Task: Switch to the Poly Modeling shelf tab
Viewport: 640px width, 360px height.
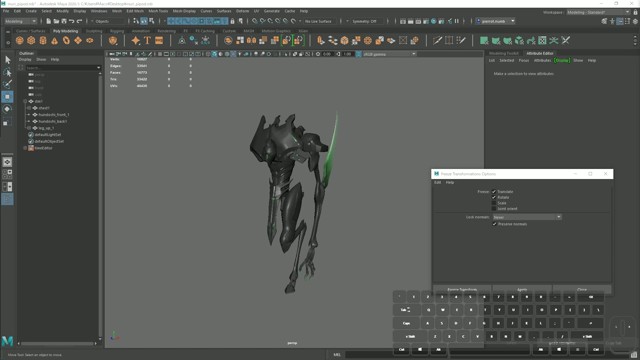Action: (65, 31)
